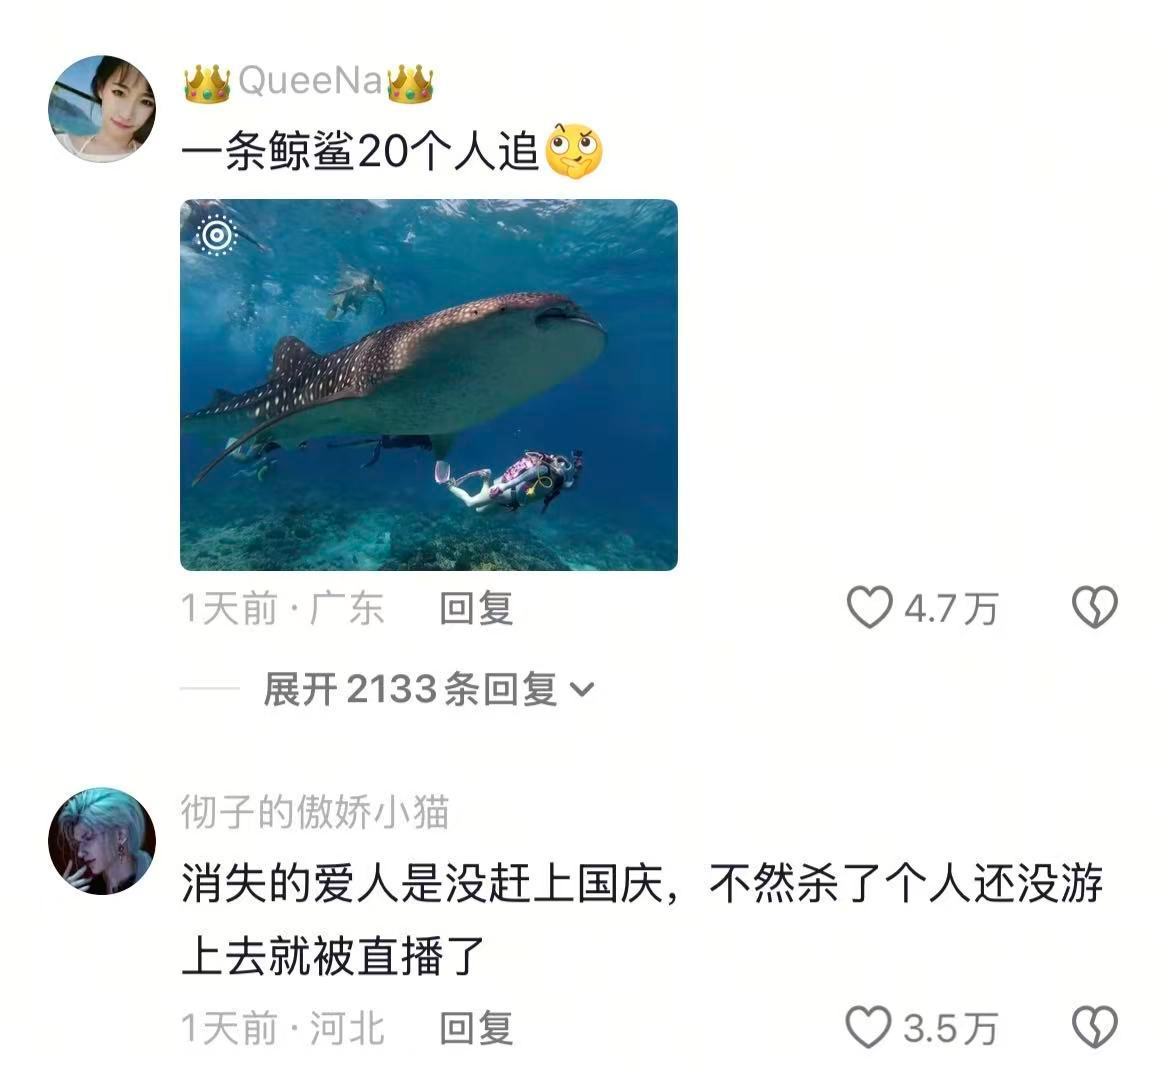Reply to QueeNa's comment via 回复

point(476,609)
